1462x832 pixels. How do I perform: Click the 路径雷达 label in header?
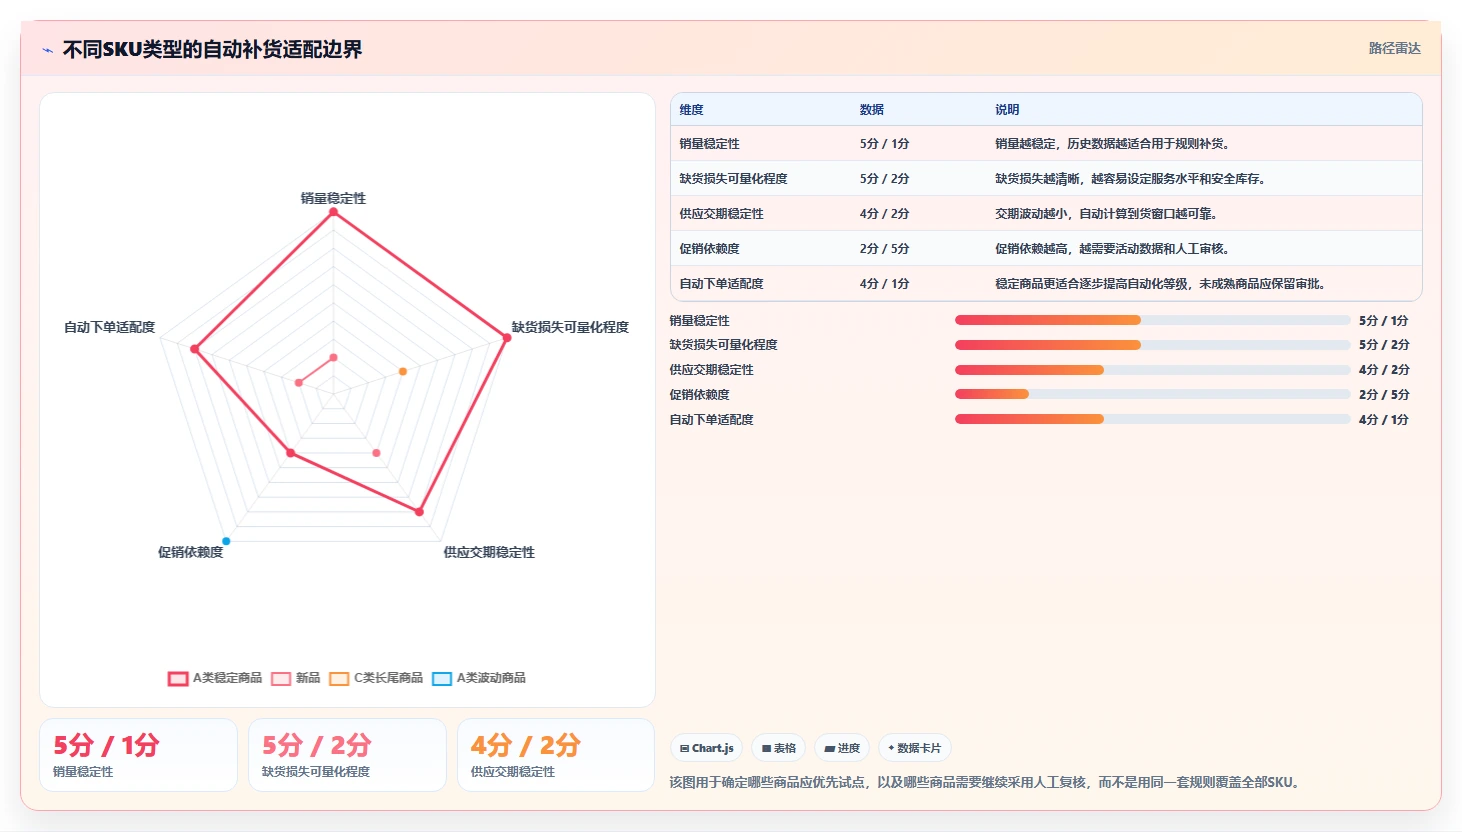coord(1394,48)
